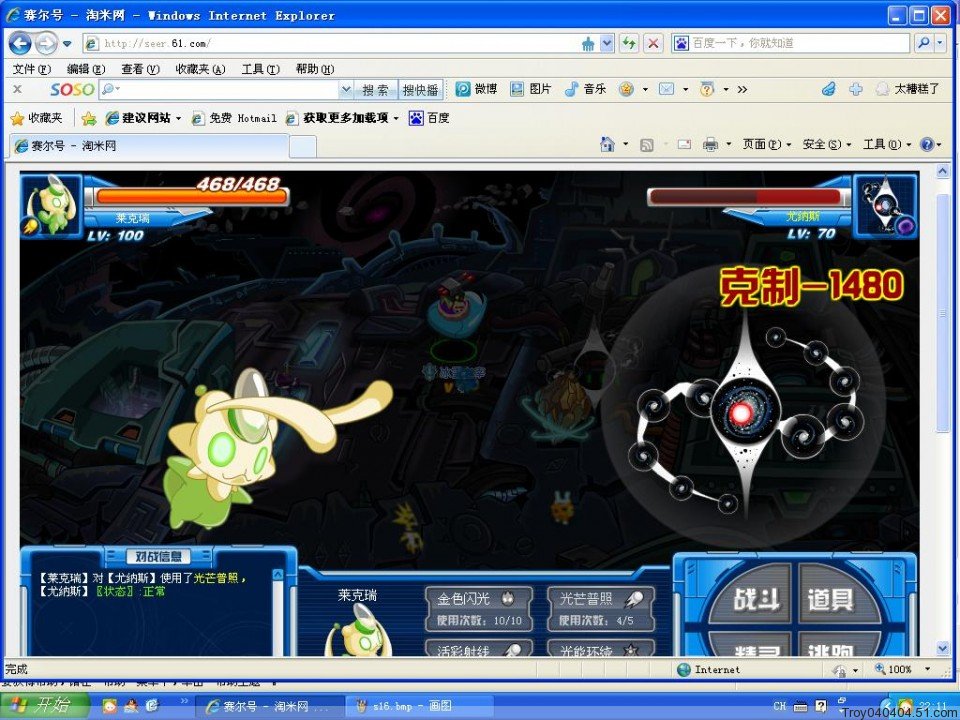This screenshot has height=720, width=960.
Task: Open the recent pages dropdown beside Forward
Action: pos(67,44)
